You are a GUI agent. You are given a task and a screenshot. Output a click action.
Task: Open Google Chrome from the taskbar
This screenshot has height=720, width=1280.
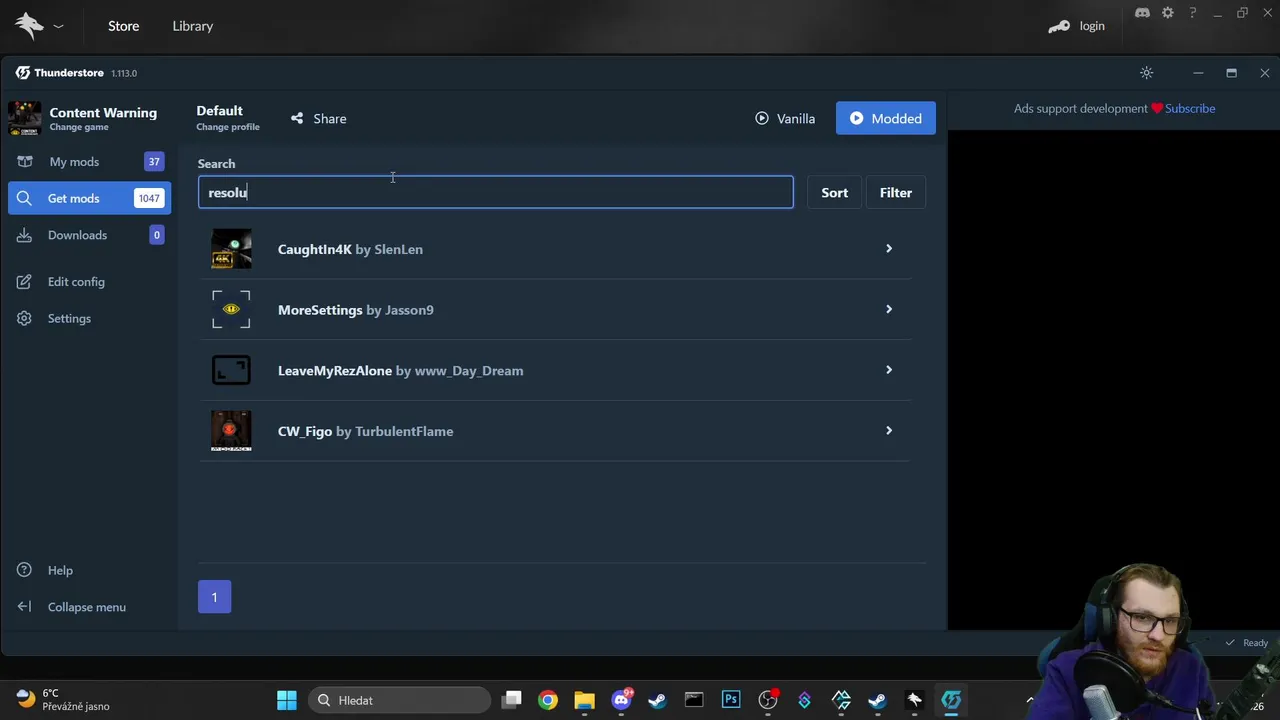click(547, 700)
